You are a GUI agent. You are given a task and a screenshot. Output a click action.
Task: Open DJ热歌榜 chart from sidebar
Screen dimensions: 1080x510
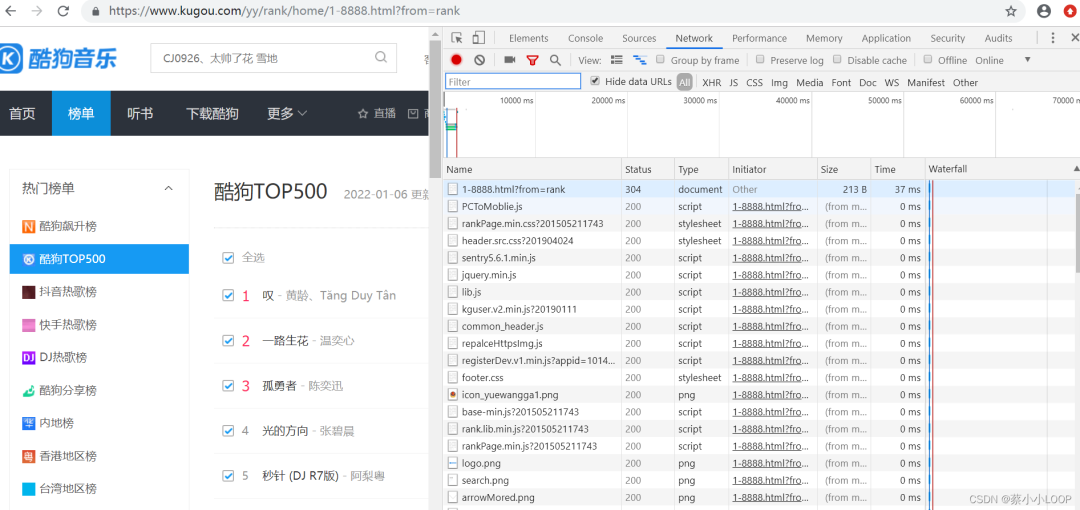point(54,358)
